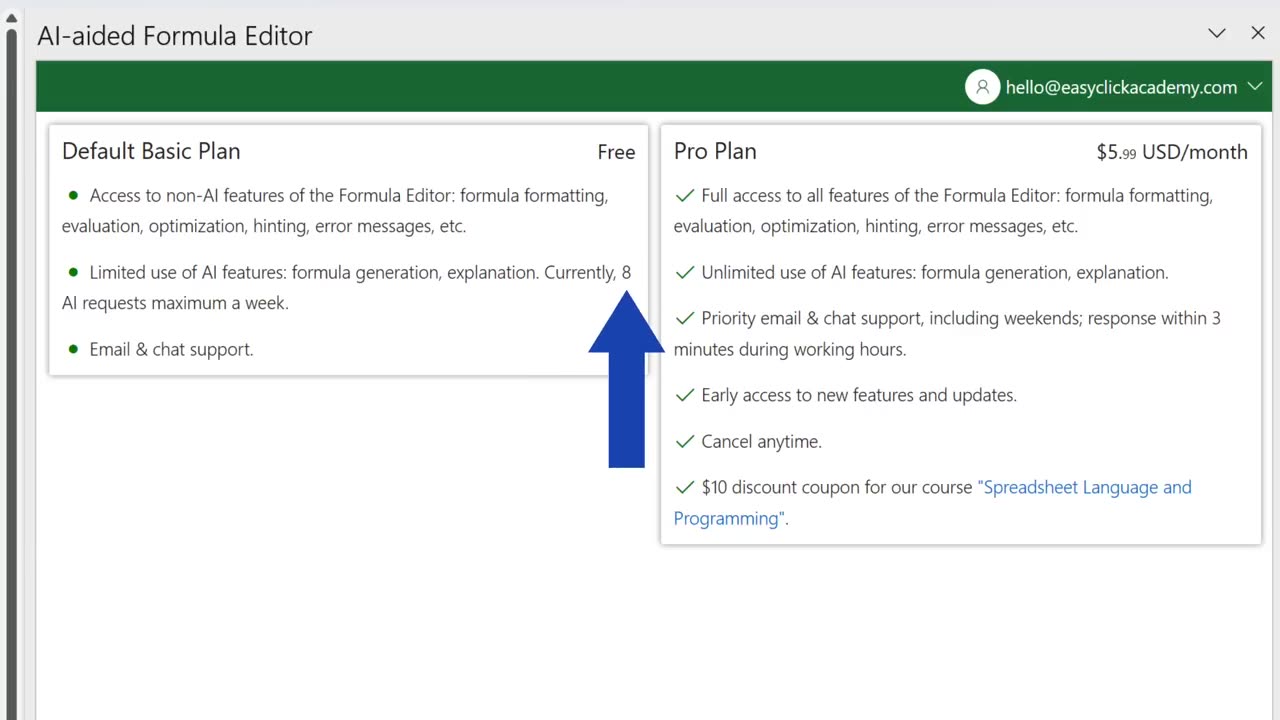Open the task pane options chevron
The height and width of the screenshot is (720, 1280).
click(x=1217, y=33)
